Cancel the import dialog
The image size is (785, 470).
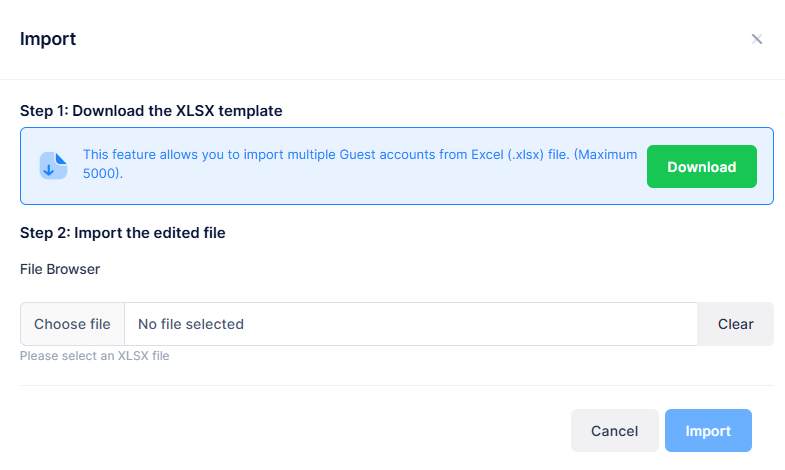click(x=614, y=431)
